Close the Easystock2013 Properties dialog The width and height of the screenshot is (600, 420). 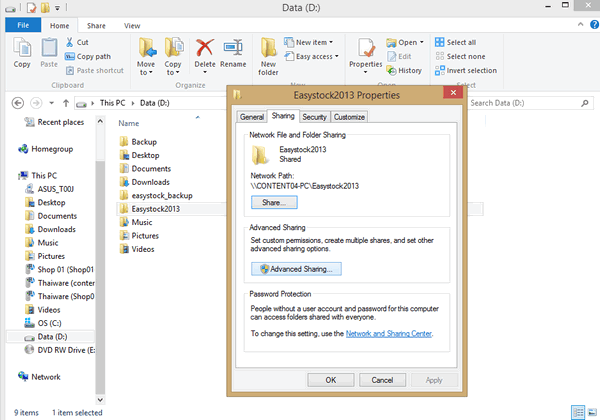[x=453, y=93]
